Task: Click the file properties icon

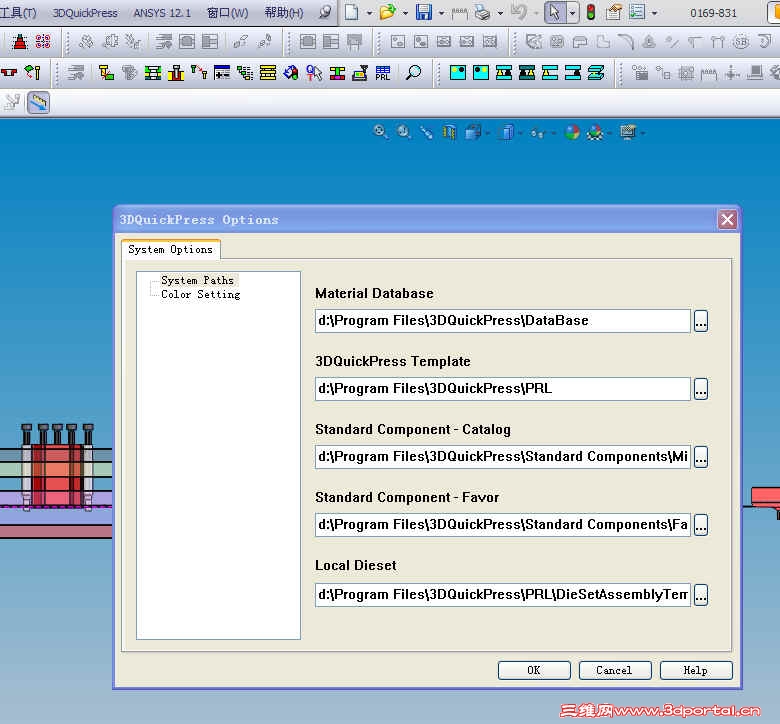Action: click(614, 12)
